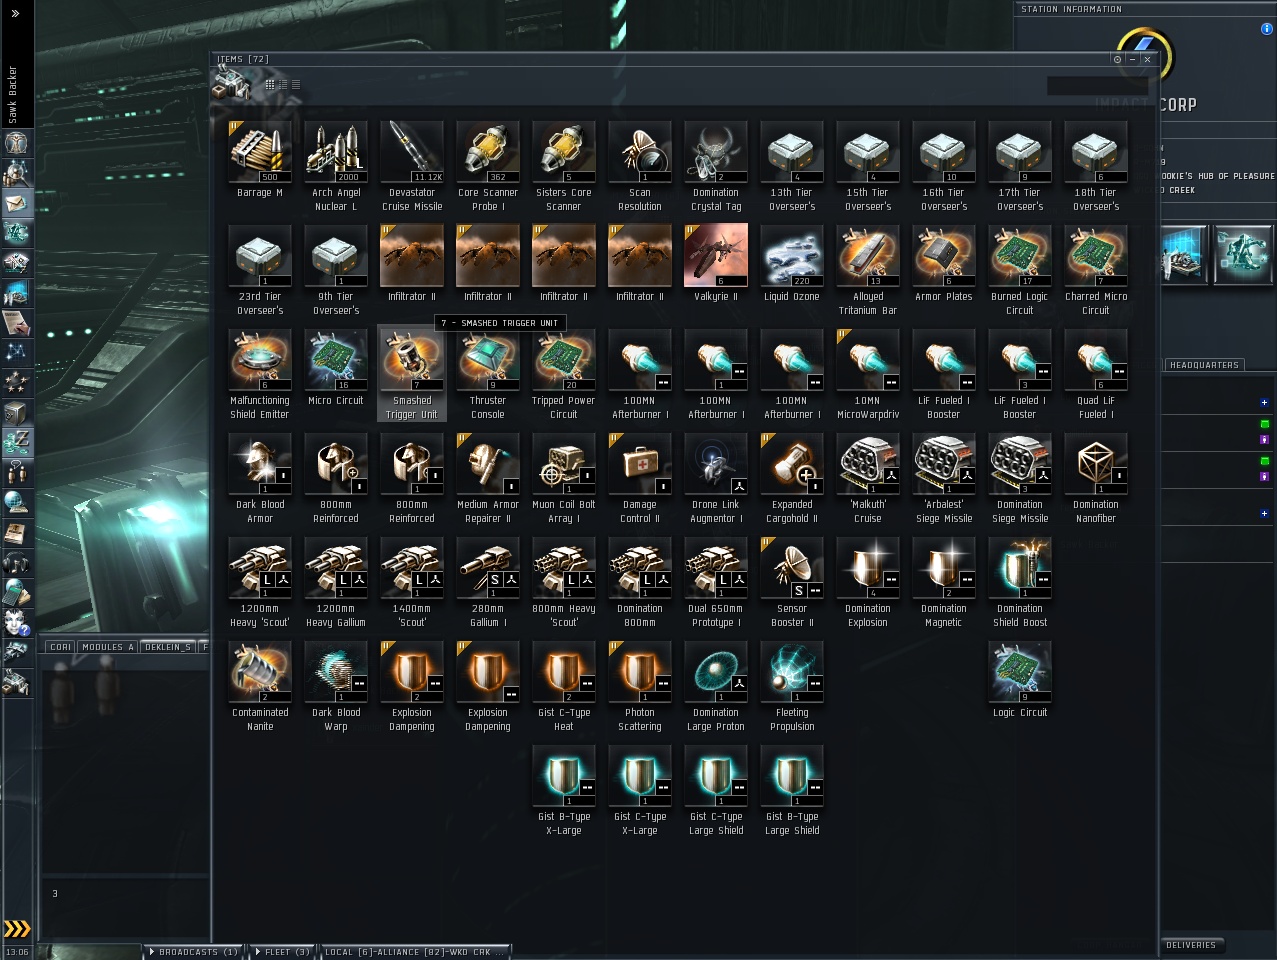The image size is (1277, 960).
Task: Expand the Broadcasts (1) panel
Action: tap(194, 952)
